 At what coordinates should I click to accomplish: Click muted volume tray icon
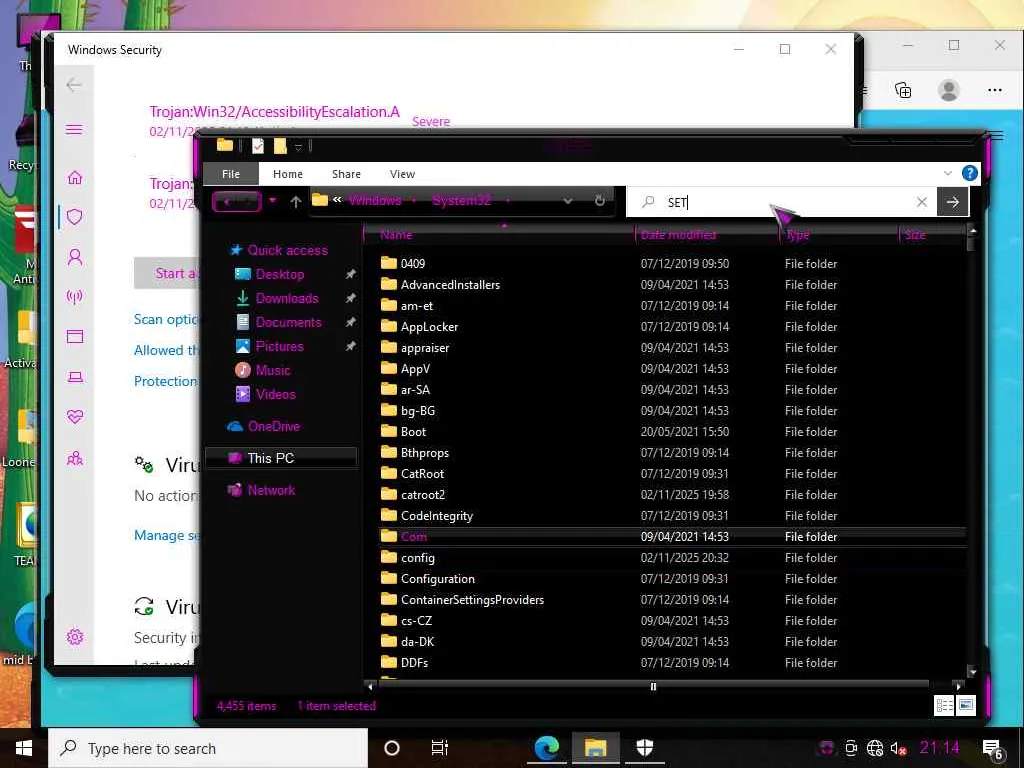pos(899,748)
